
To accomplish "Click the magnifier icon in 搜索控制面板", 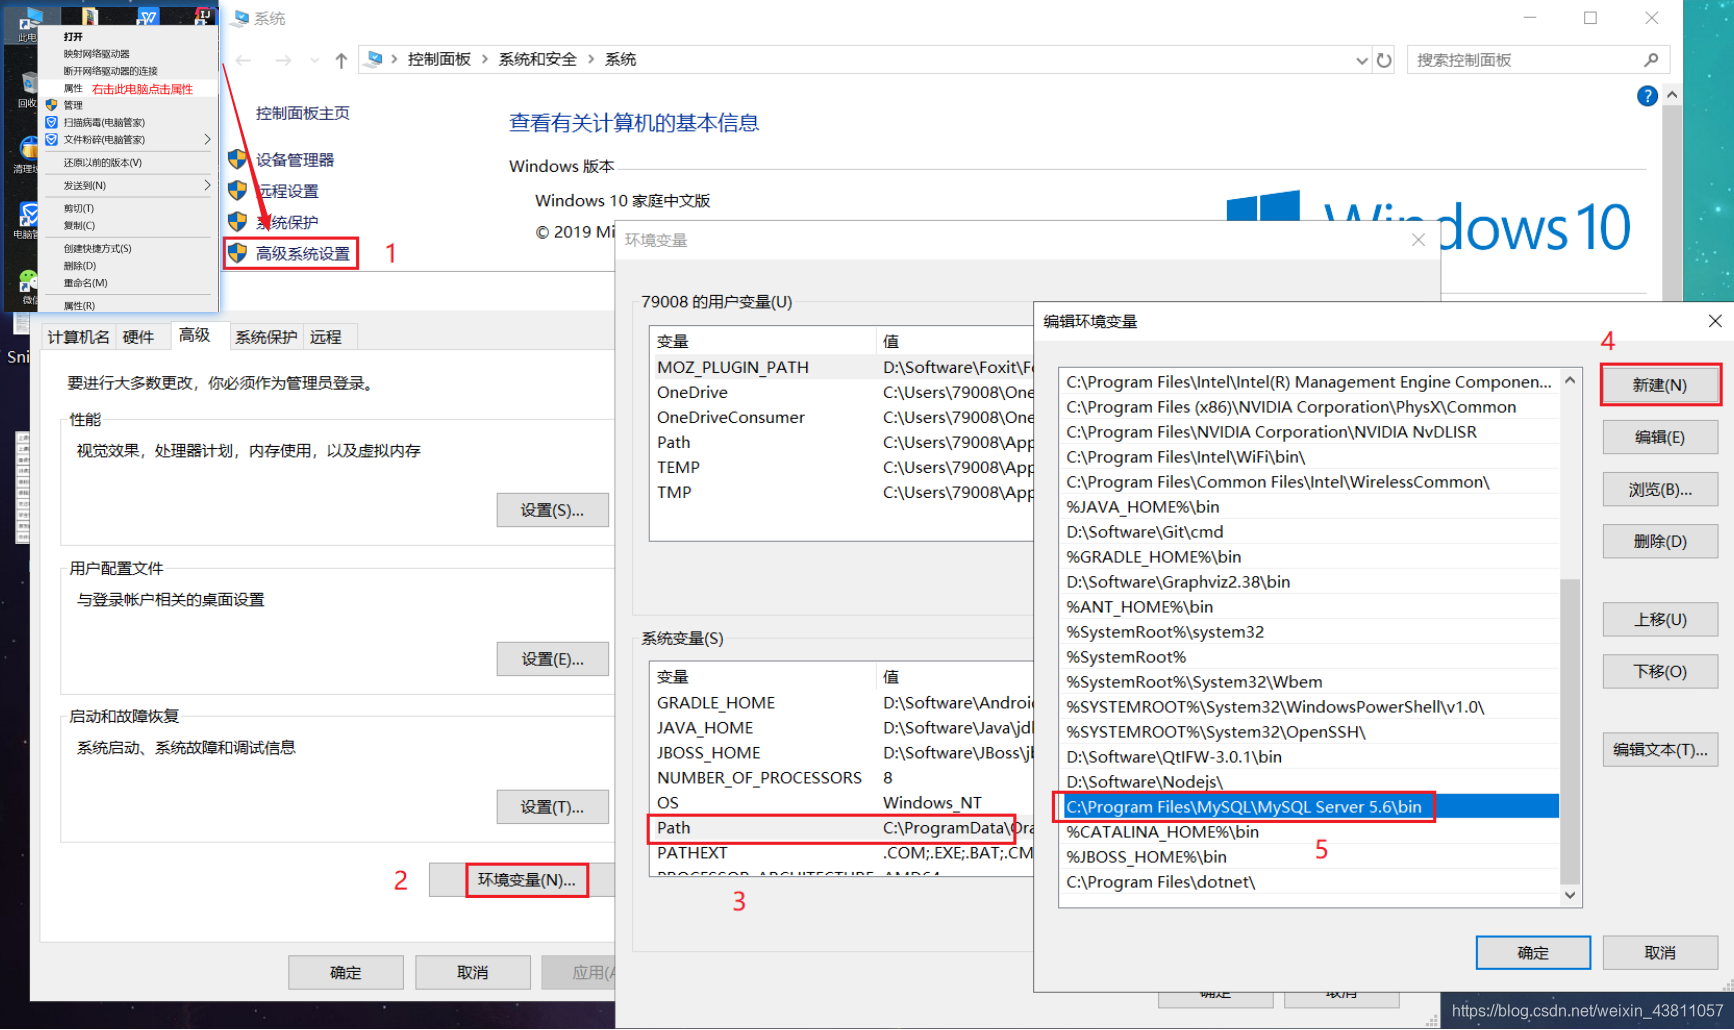I will 1651,60.
